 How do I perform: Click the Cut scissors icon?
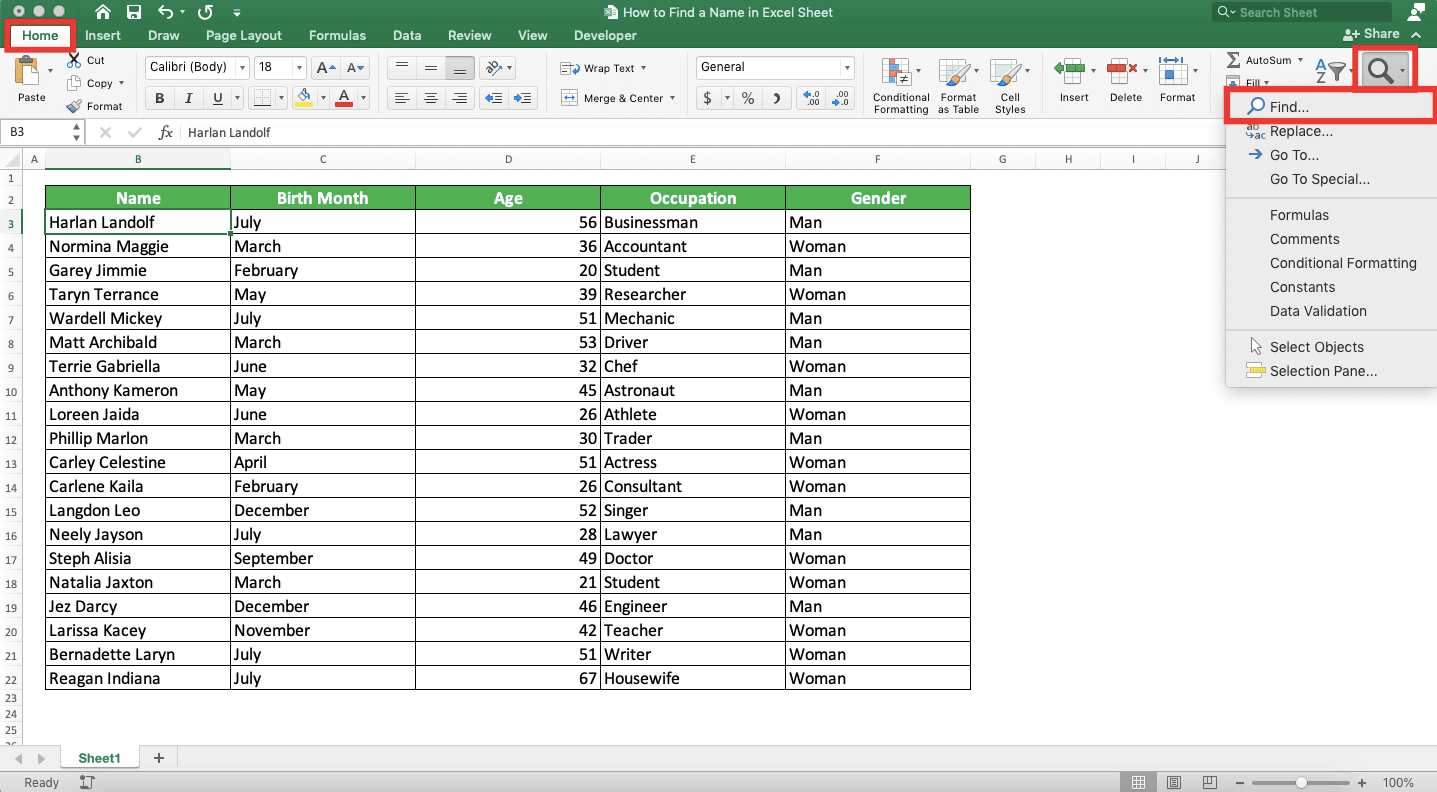74,61
